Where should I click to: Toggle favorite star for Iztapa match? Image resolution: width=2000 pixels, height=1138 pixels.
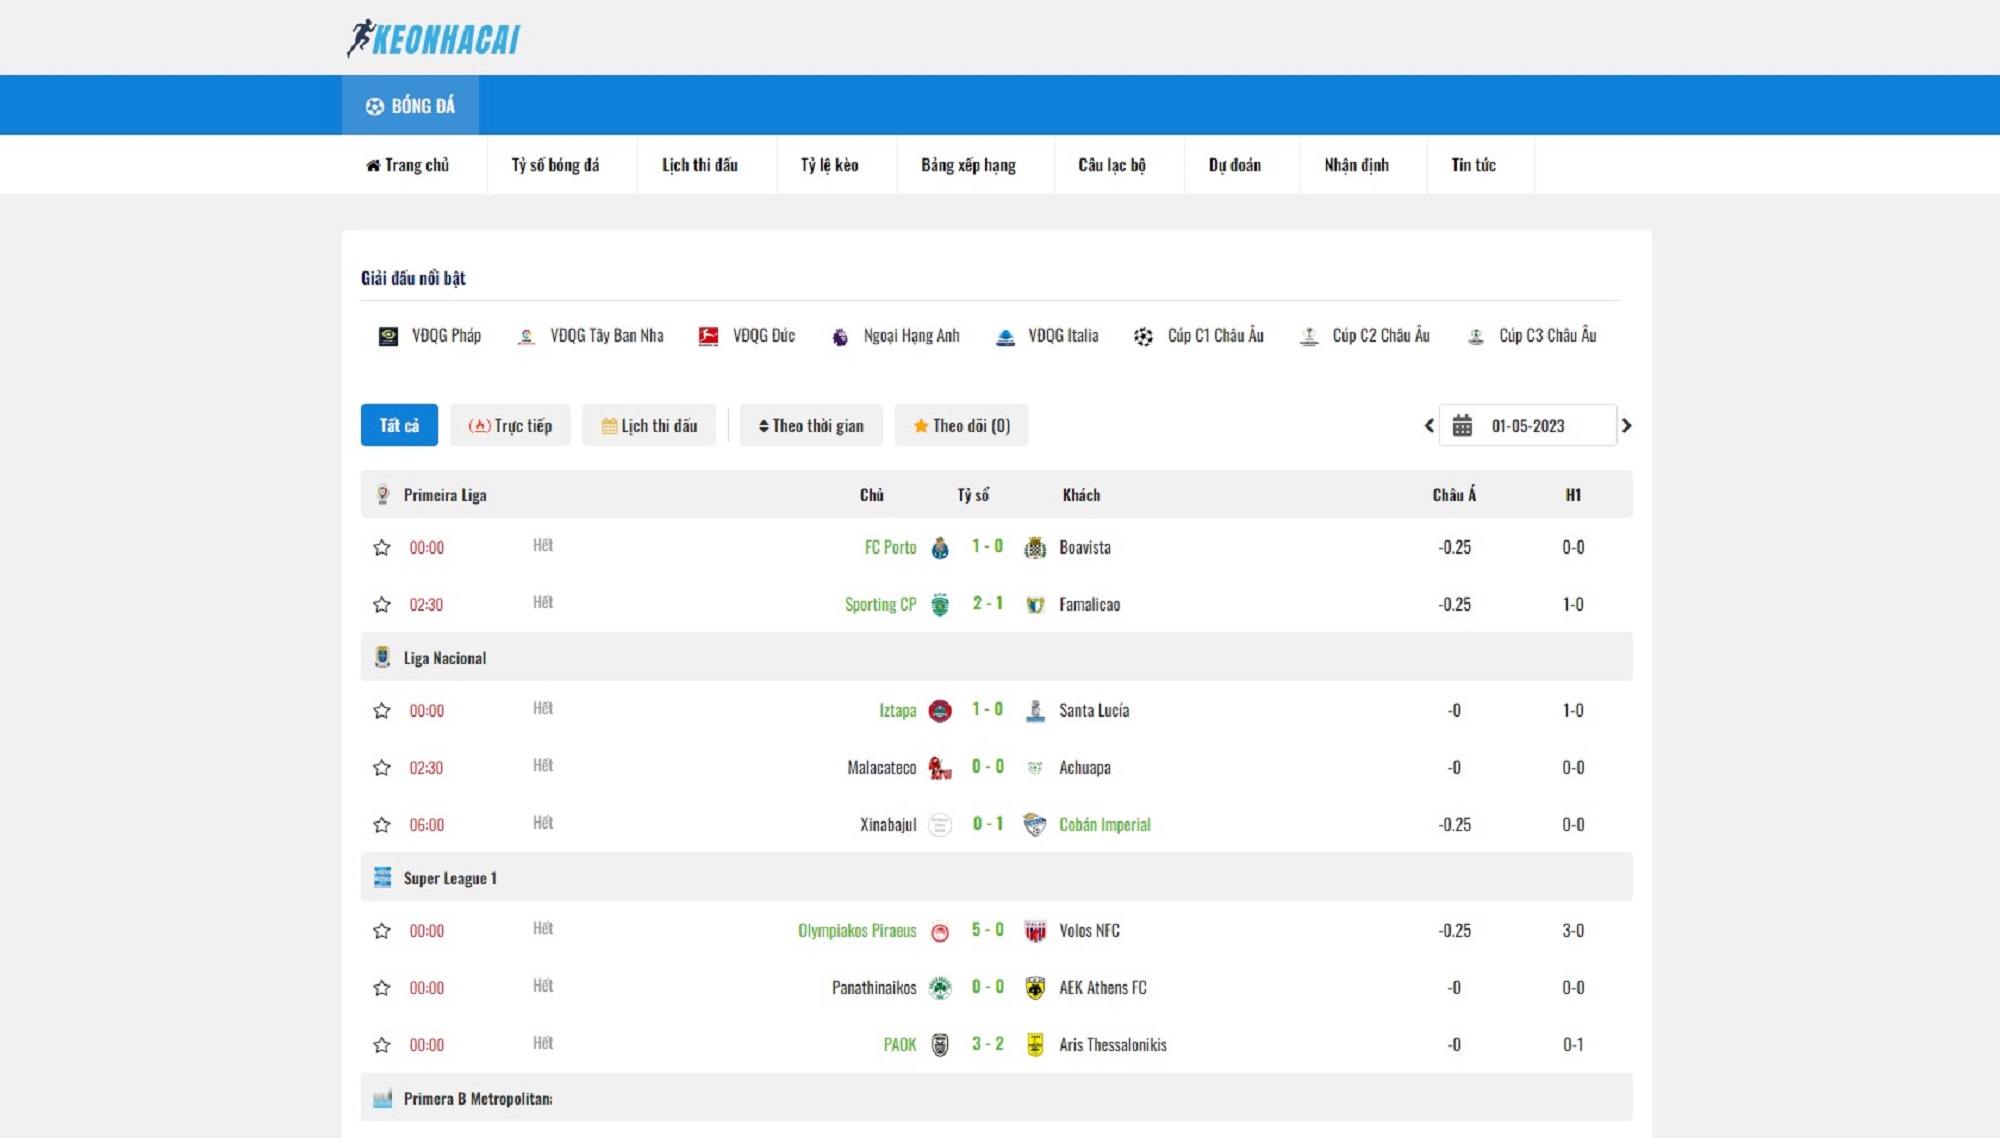point(382,711)
